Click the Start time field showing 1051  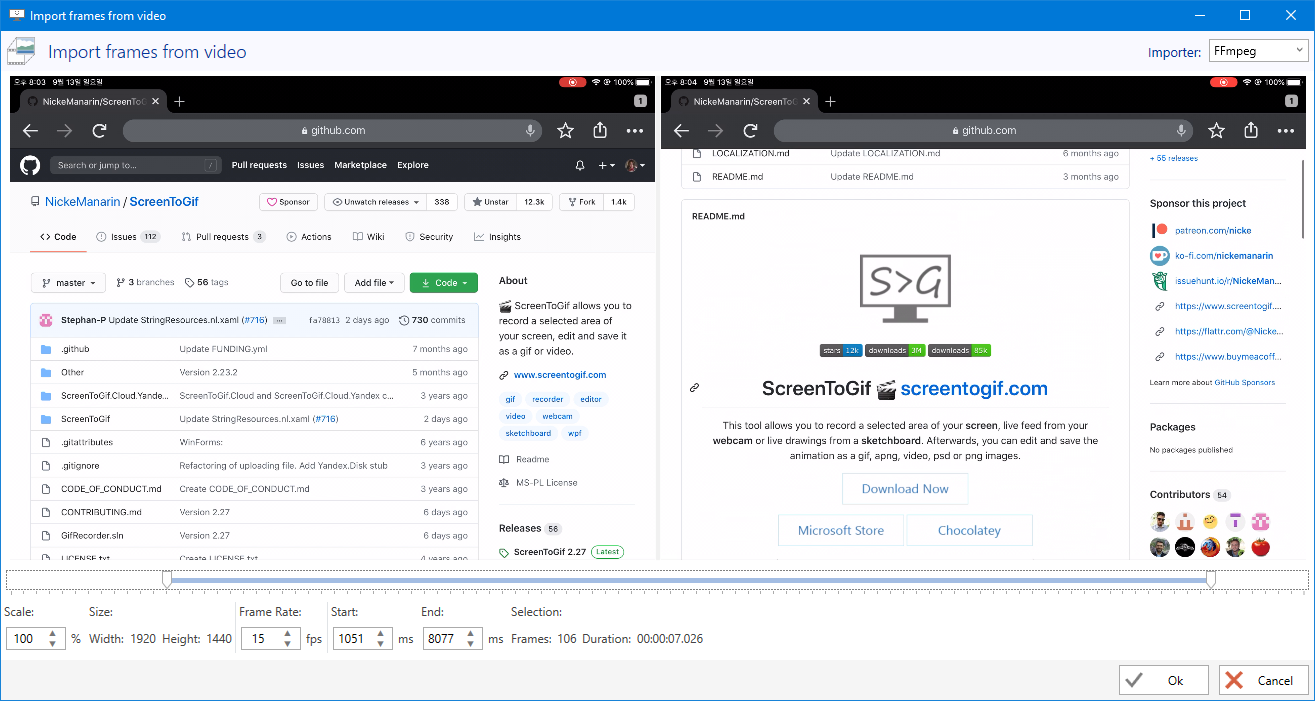pos(352,638)
